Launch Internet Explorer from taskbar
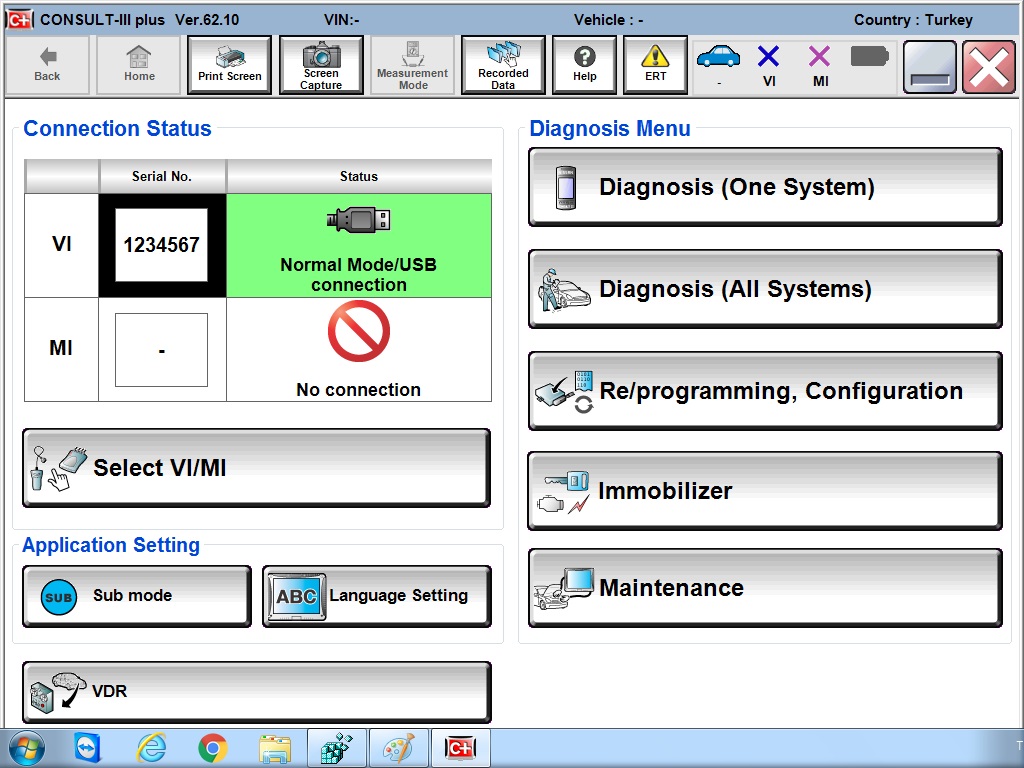The width and height of the screenshot is (1024, 768). 151,748
